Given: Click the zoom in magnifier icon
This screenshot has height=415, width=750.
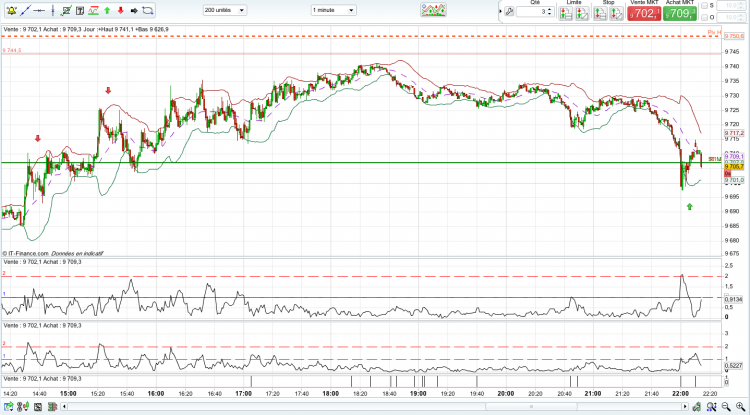Looking at the screenshot, I should point(739,406).
